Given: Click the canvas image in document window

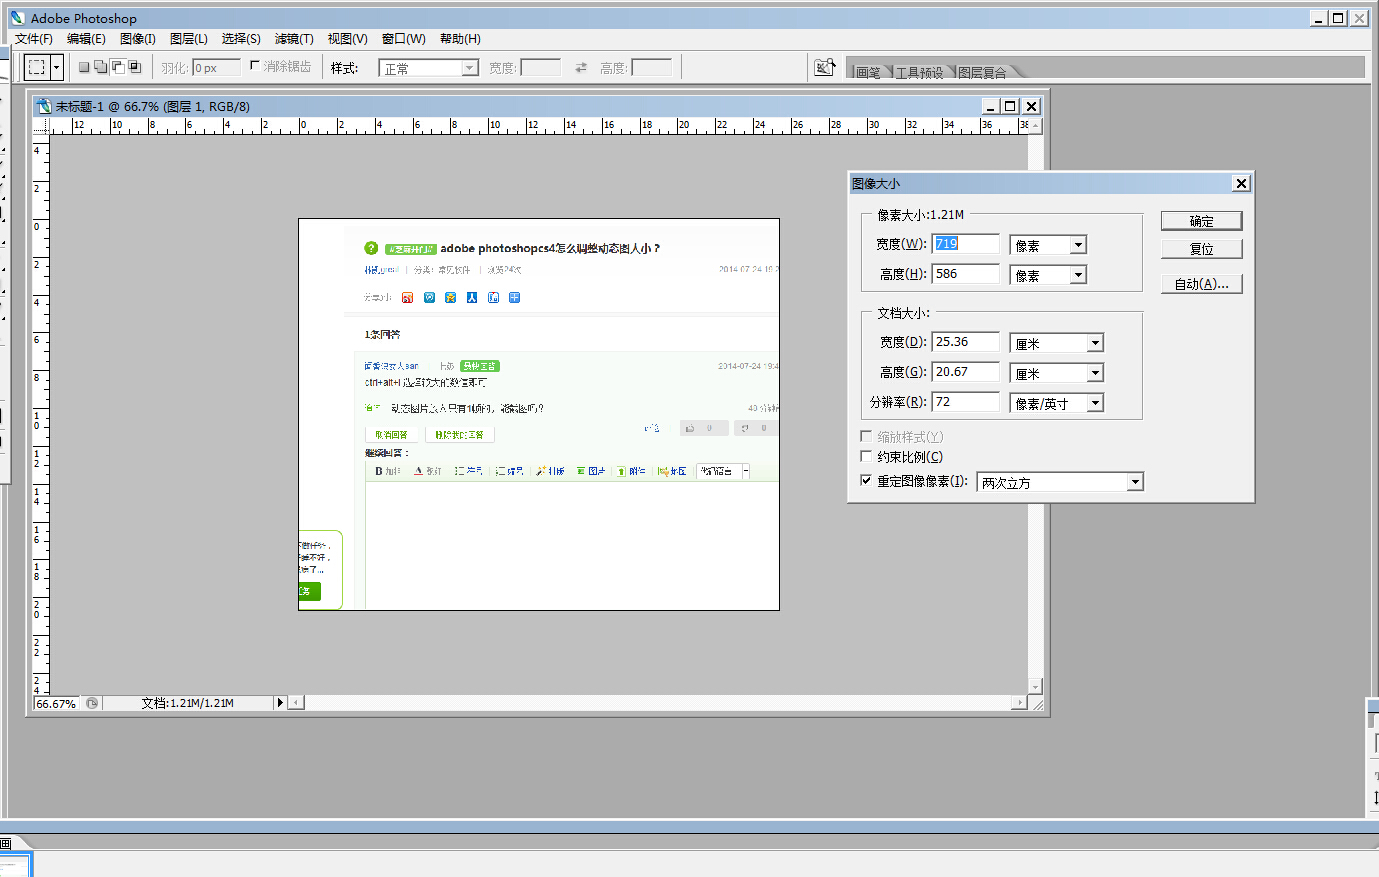Looking at the screenshot, I should coord(539,414).
